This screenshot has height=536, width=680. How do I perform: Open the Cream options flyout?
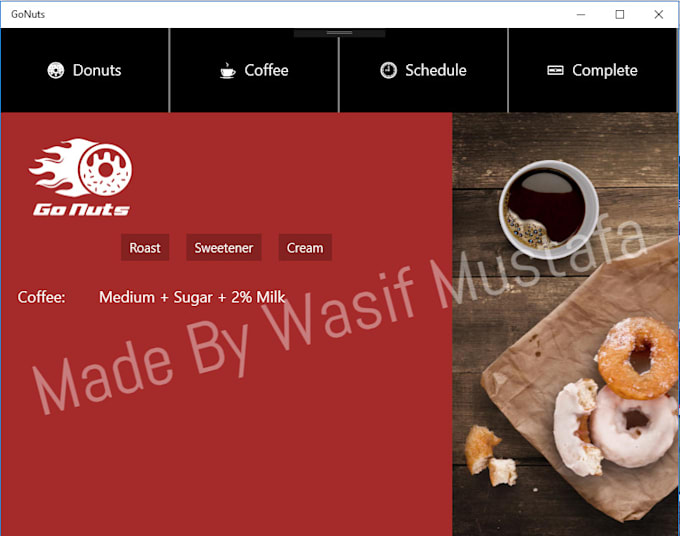pyautogui.click(x=305, y=248)
